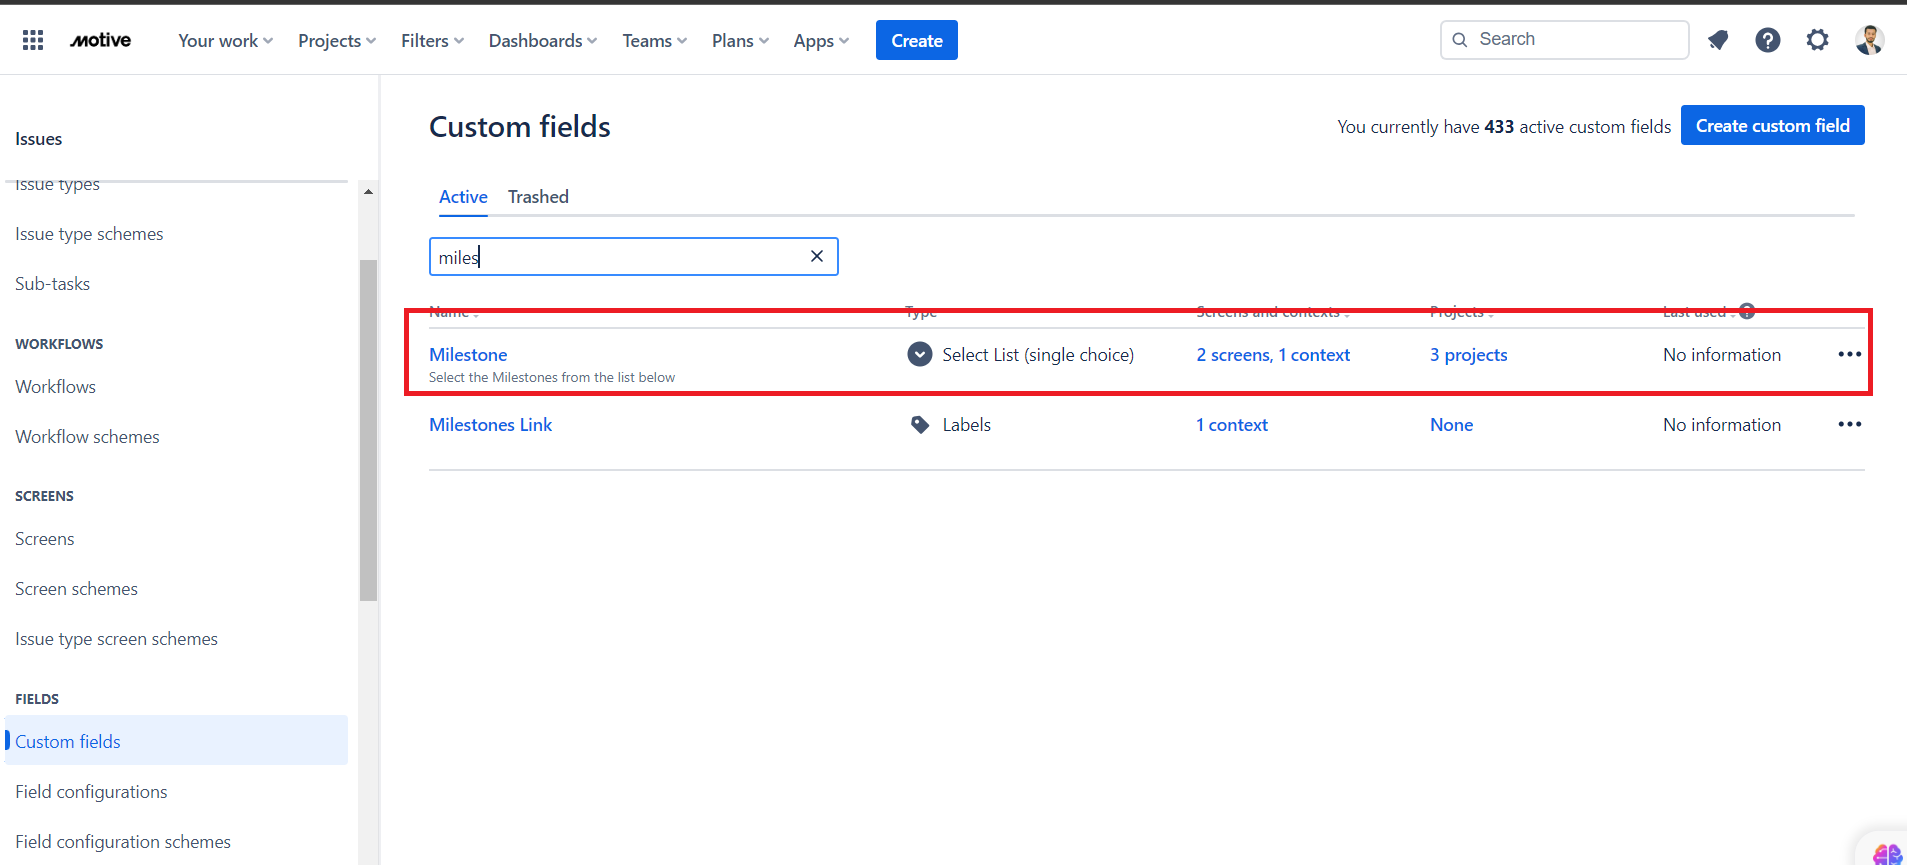1907x865 pixels.
Task: Switch to the Trashed tab
Action: (x=538, y=197)
